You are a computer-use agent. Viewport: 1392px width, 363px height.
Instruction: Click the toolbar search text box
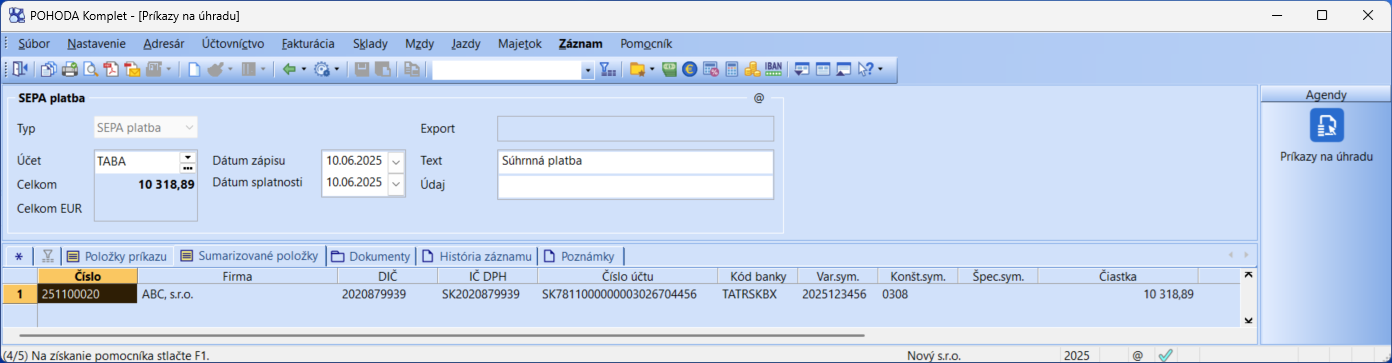tap(506, 70)
